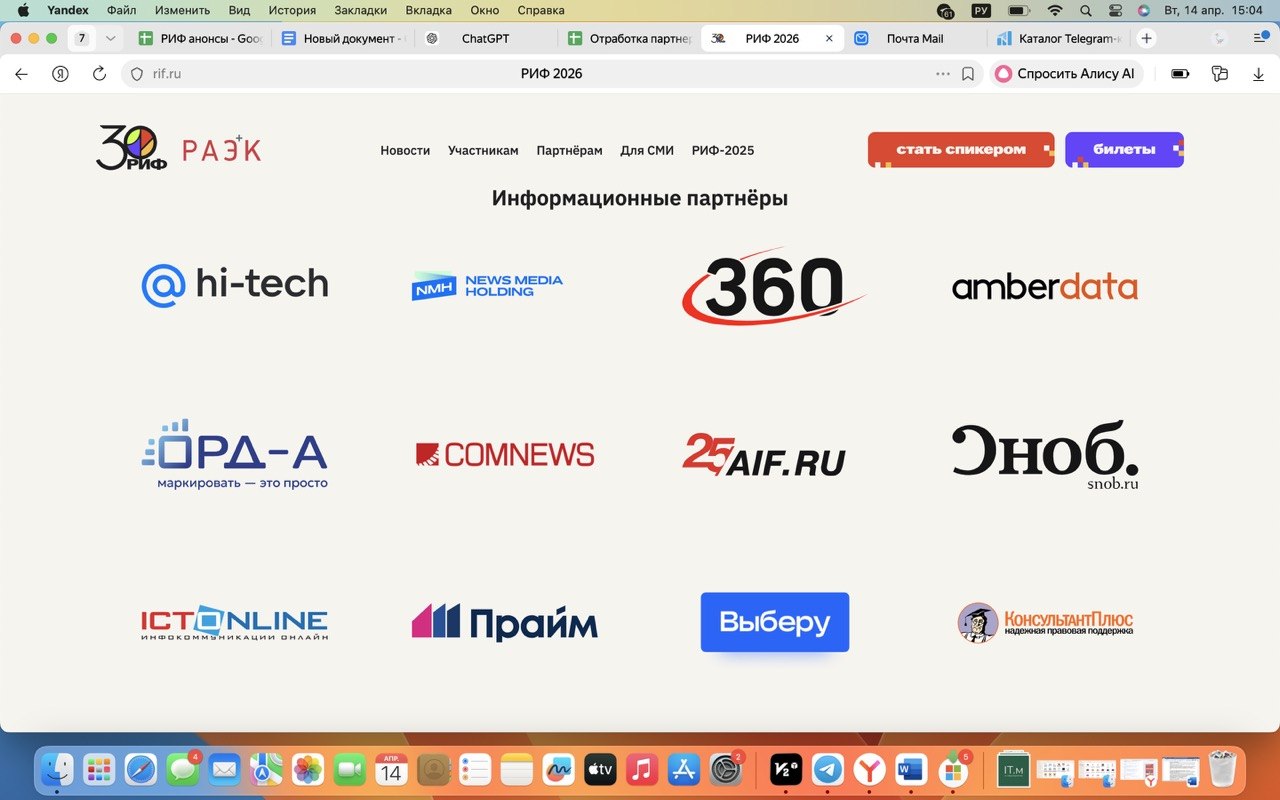The image size is (1280, 800).
Task: Reload the page with the refresh icon
Action: (x=99, y=74)
